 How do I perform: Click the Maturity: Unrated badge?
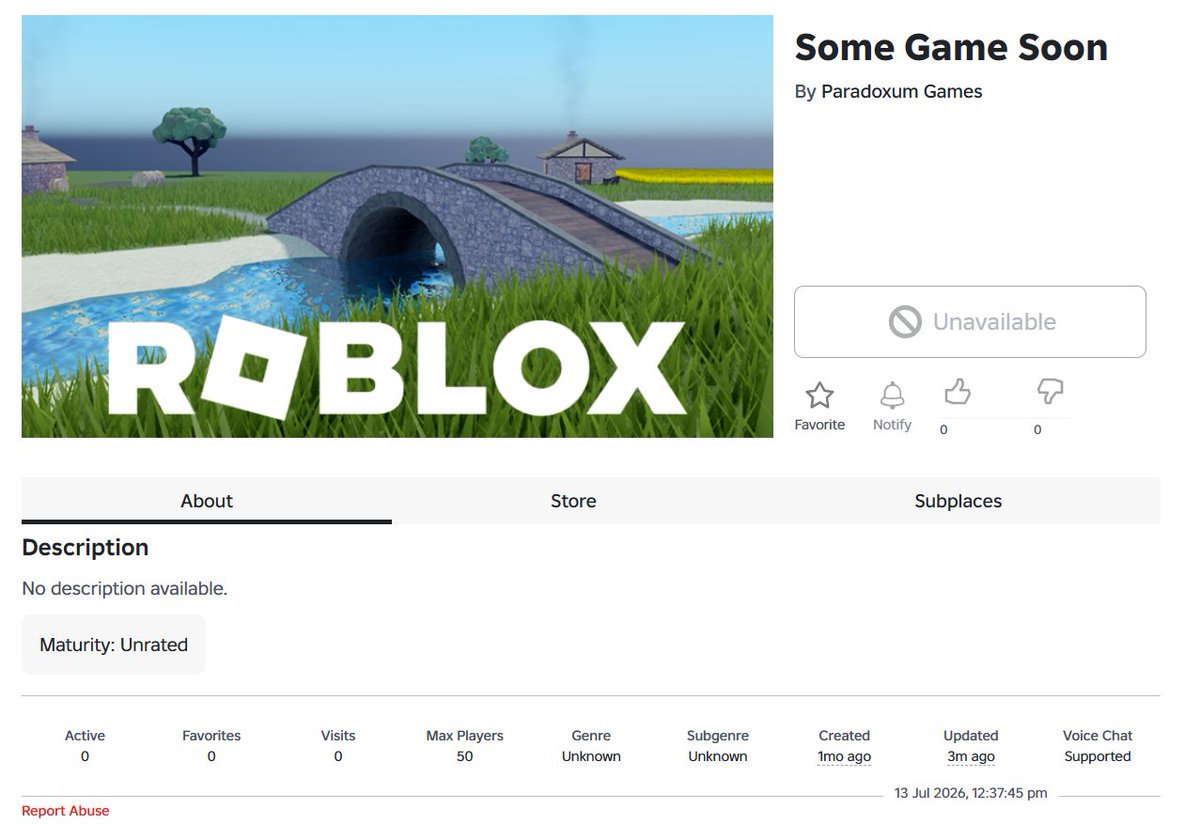tap(114, 645)
